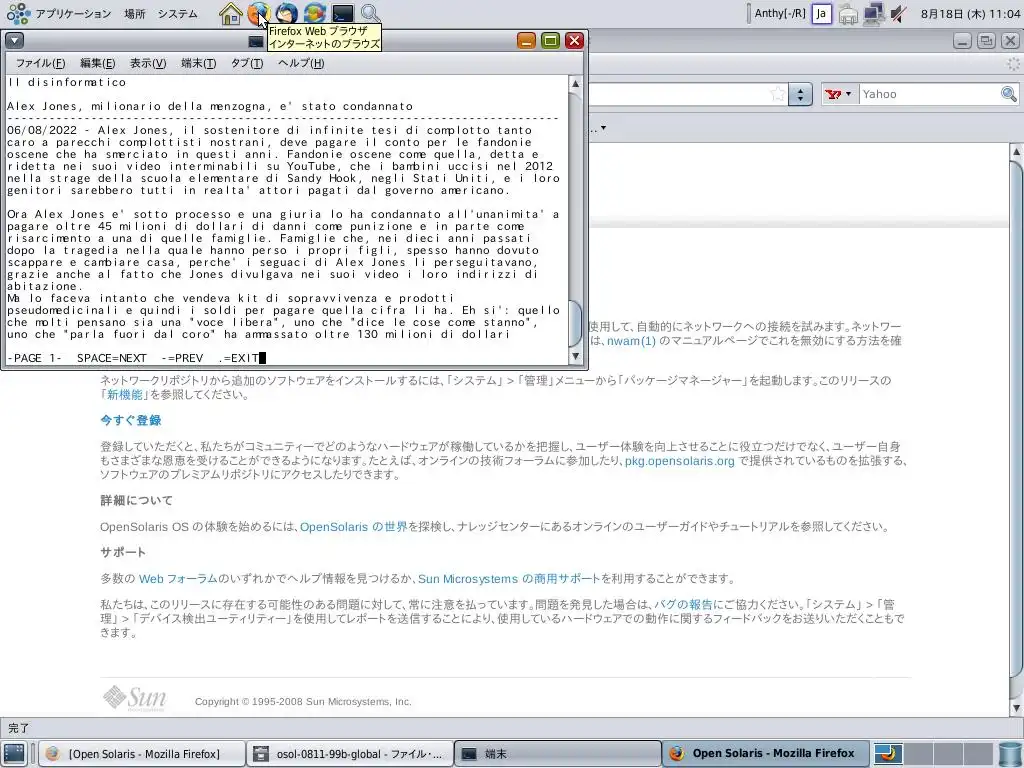Image resolution: width=1024 pixels, height=768 pixels.
Task: Open the タブ menu in terminal
Action: [247, 63]
